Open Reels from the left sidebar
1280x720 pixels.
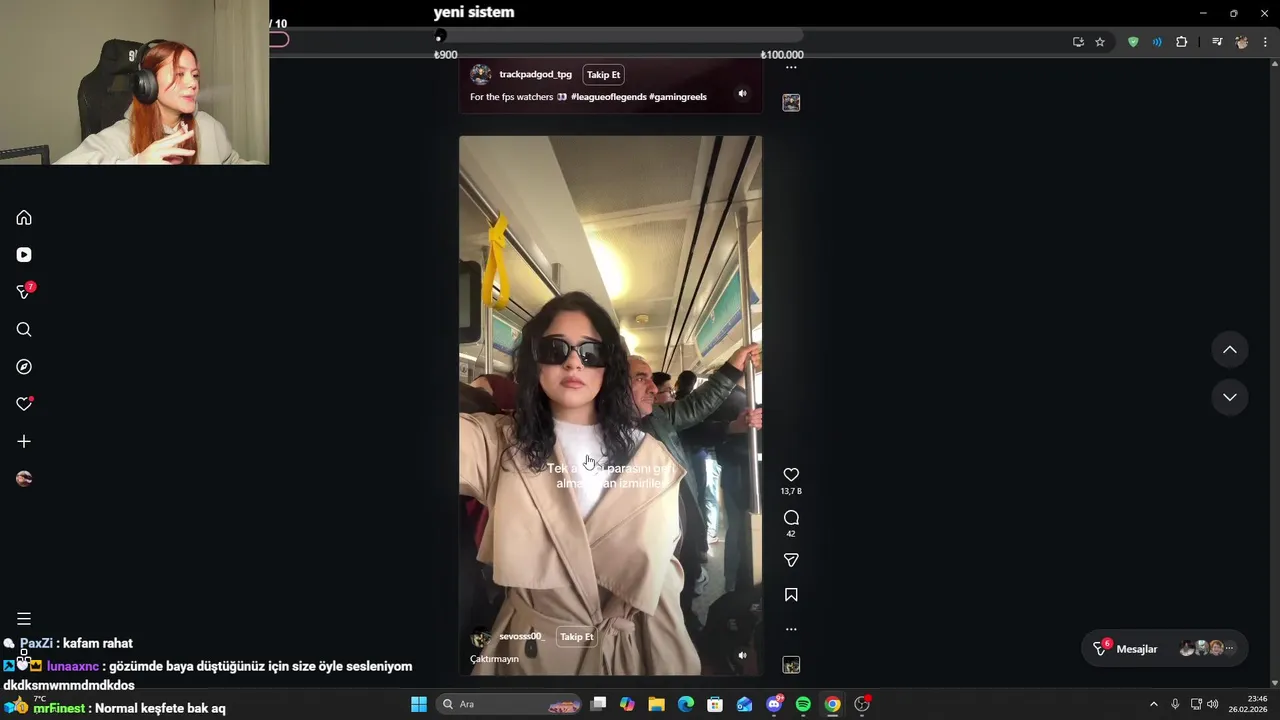pyautogui.click(x=24, y=255)
